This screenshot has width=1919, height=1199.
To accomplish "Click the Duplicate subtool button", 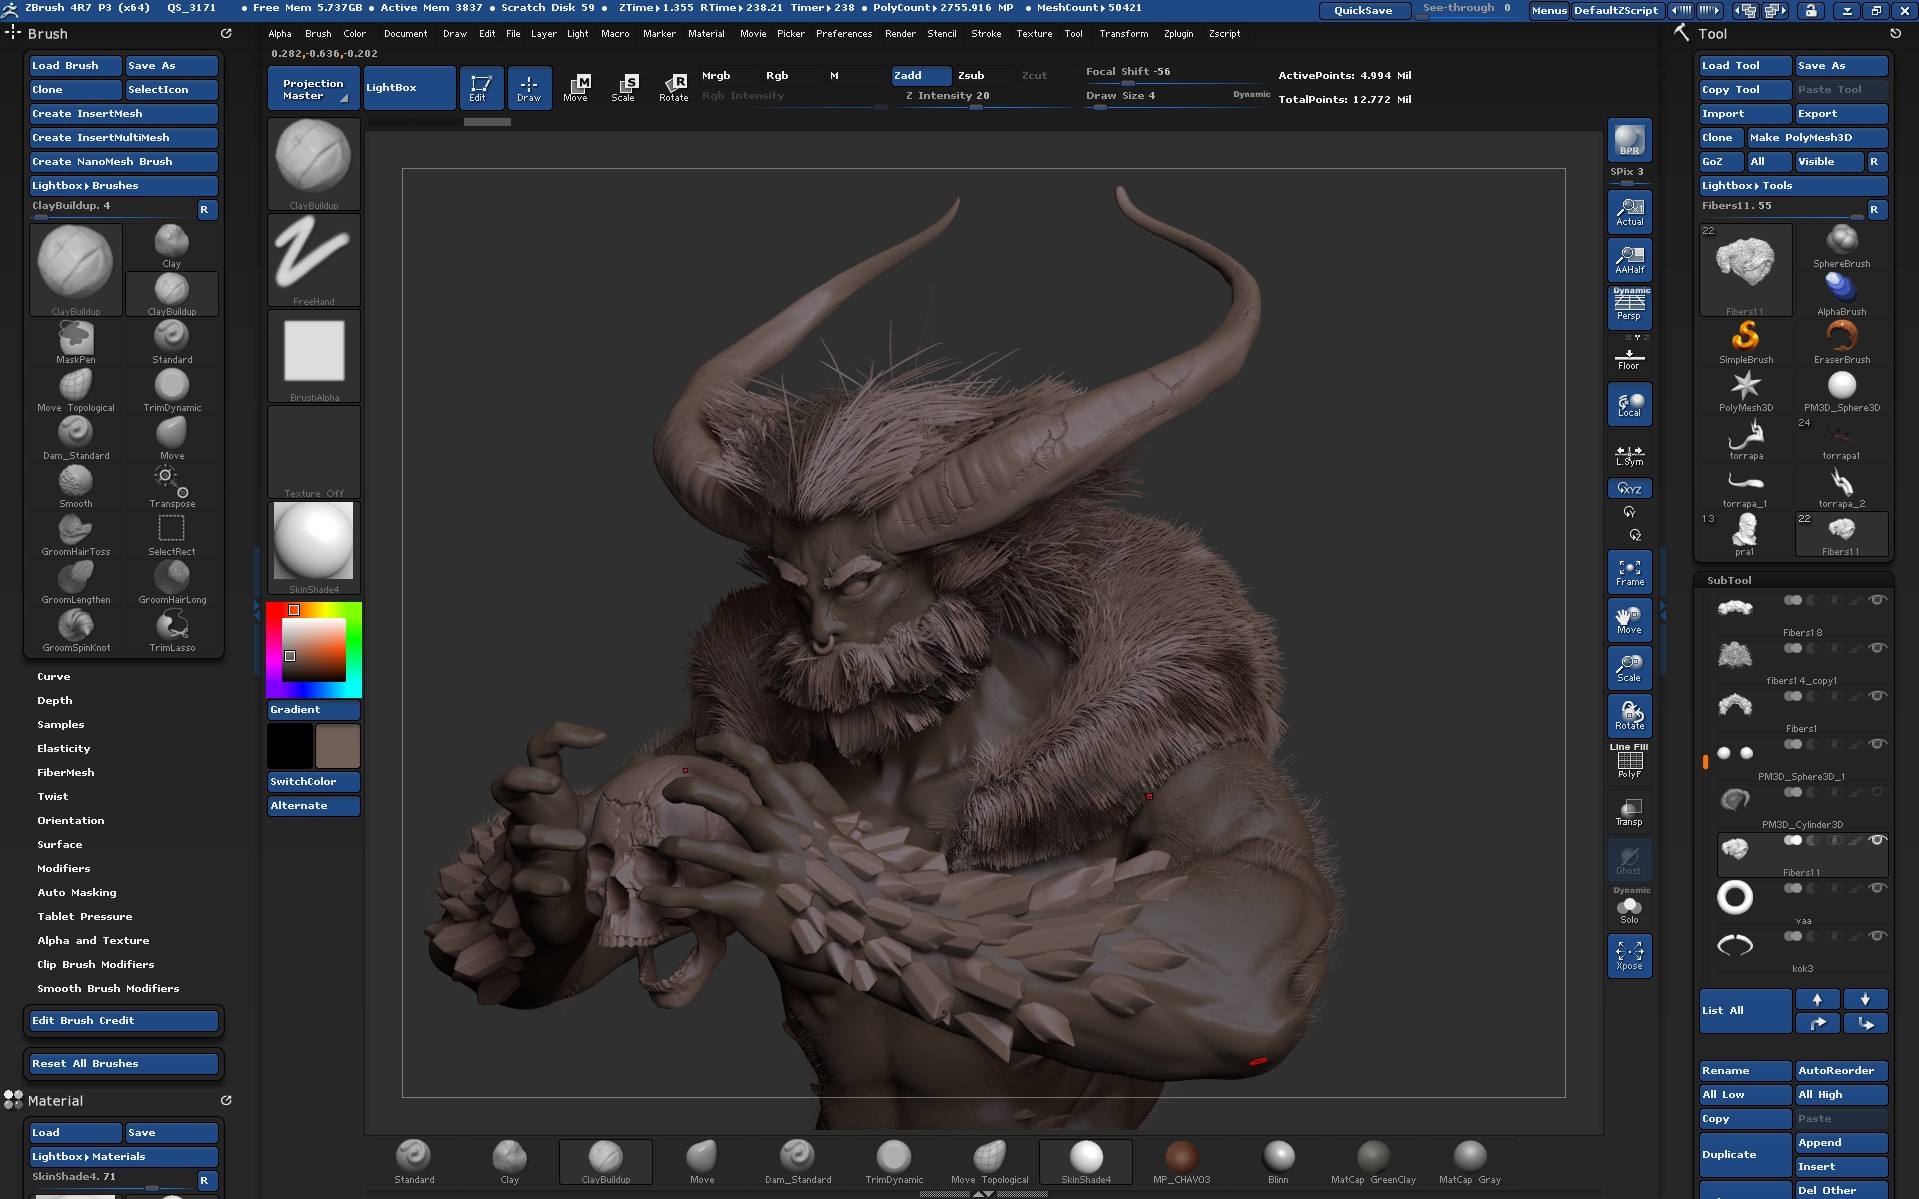I will pos(1744,1154).
